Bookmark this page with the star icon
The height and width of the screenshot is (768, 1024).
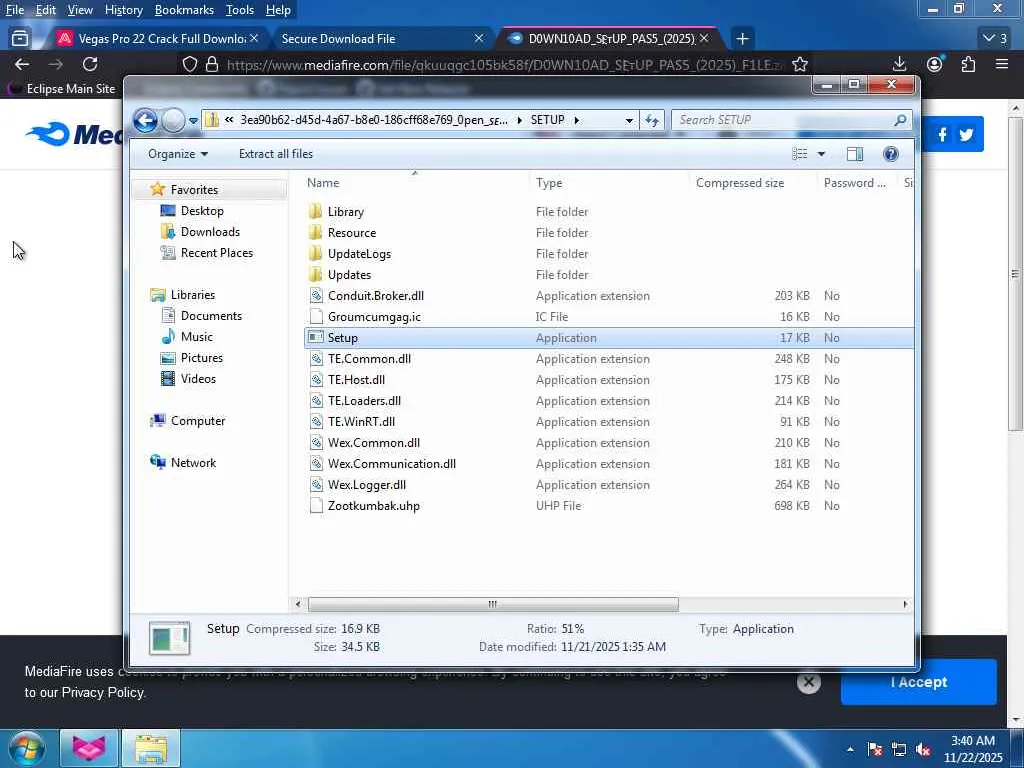click(800, 64)
